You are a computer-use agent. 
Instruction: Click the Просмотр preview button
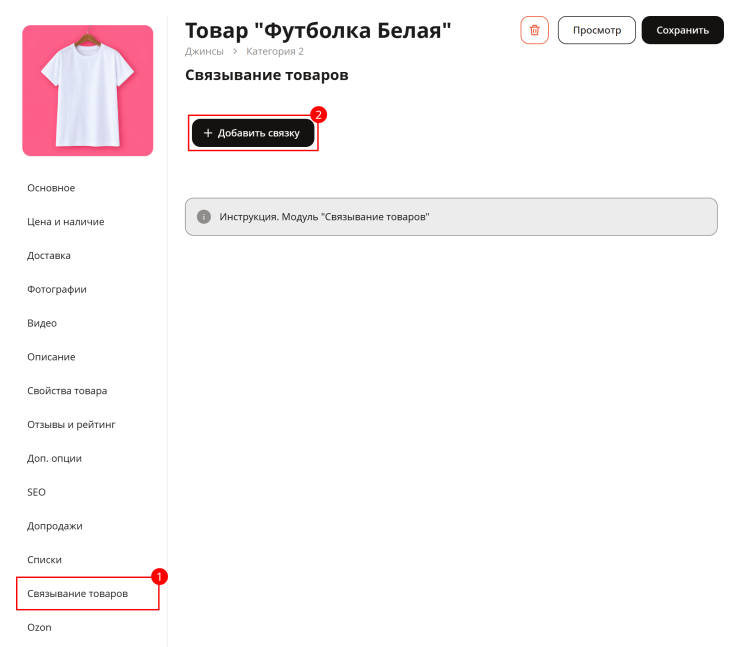point(597,30)
